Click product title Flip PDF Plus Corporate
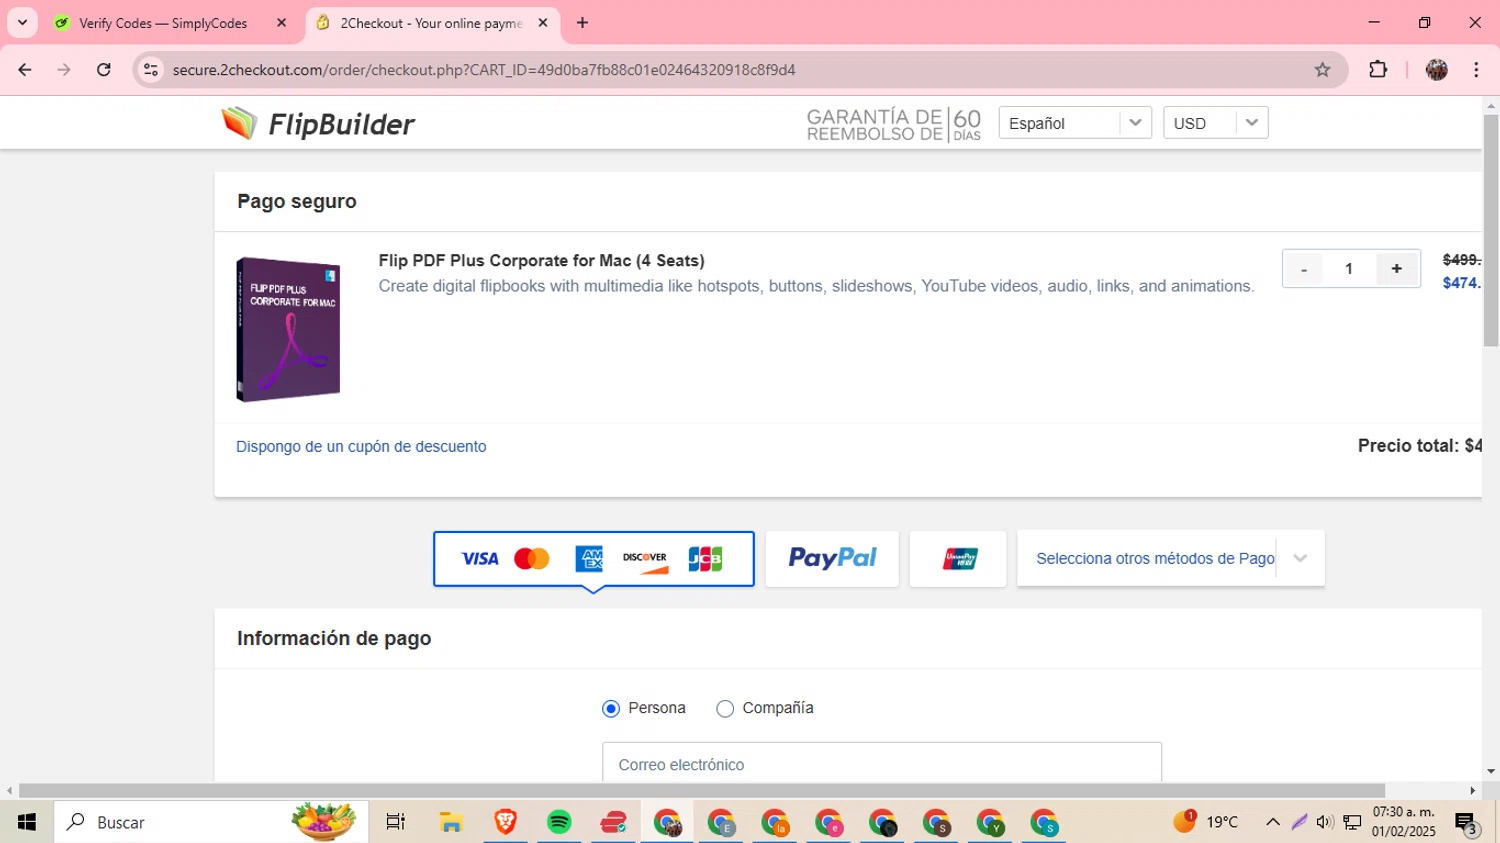This screenshot has height=843, width=1500. (x=541, y=261)
